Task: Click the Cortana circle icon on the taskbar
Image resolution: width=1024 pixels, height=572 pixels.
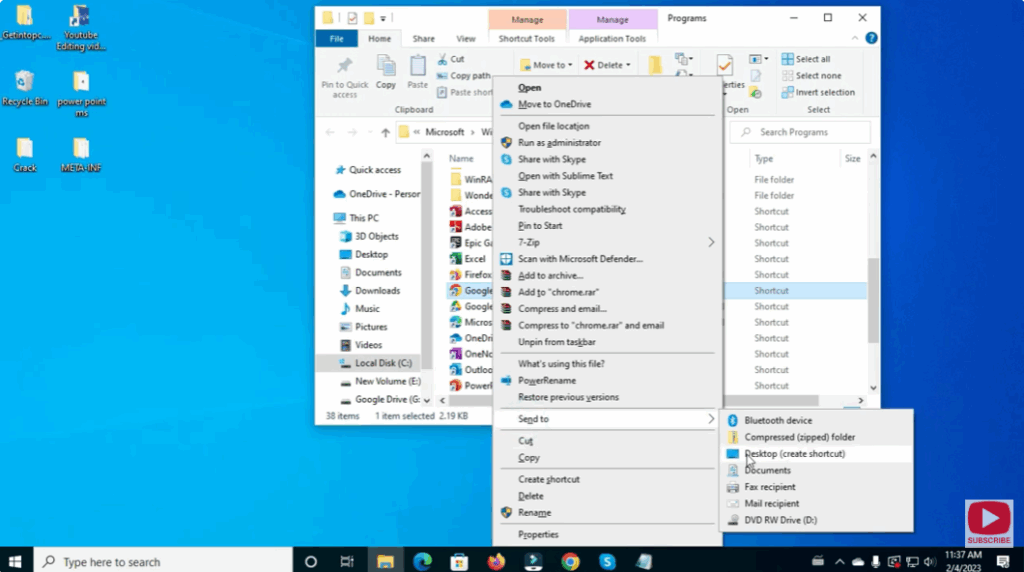Action: (x=311, y=562)
